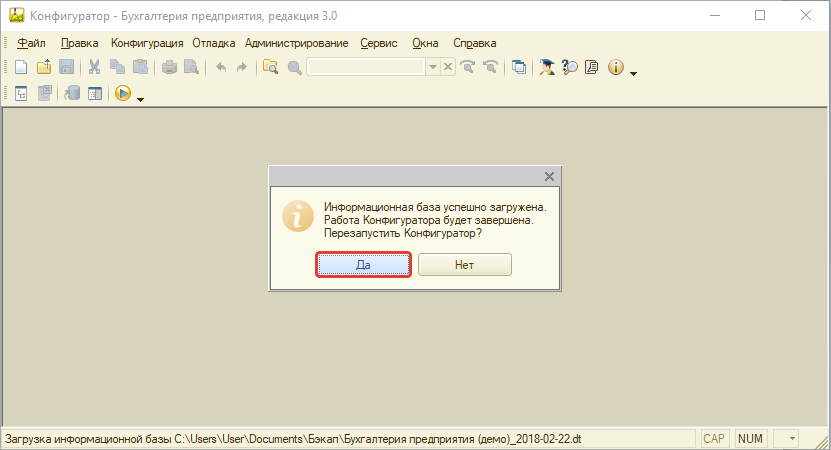
Task: Clear the search field with X
Action: (x=448, y=67)
